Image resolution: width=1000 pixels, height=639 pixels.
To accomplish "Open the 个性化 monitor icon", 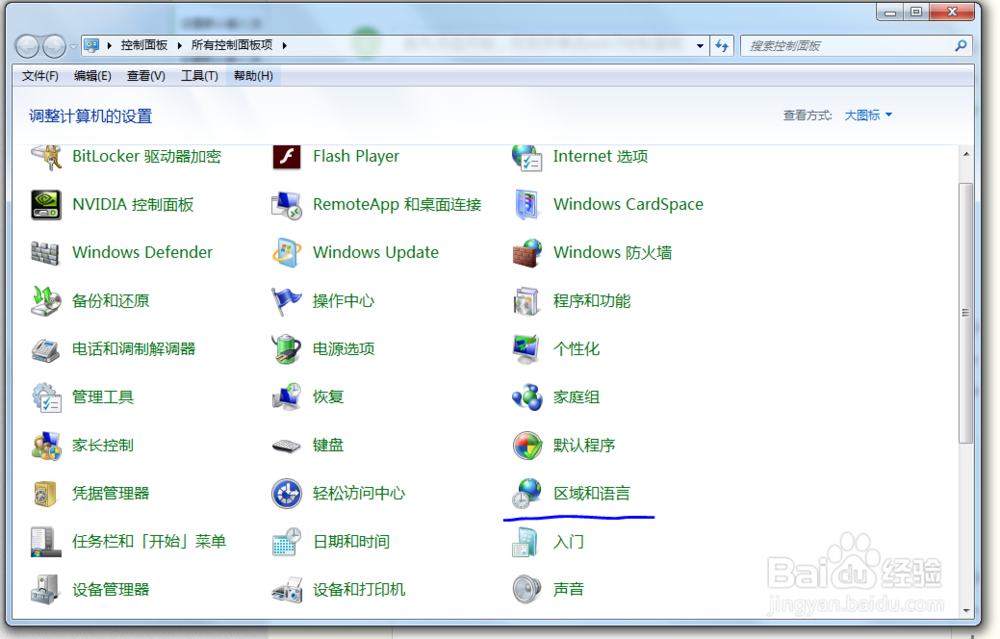I will (527, 349).
